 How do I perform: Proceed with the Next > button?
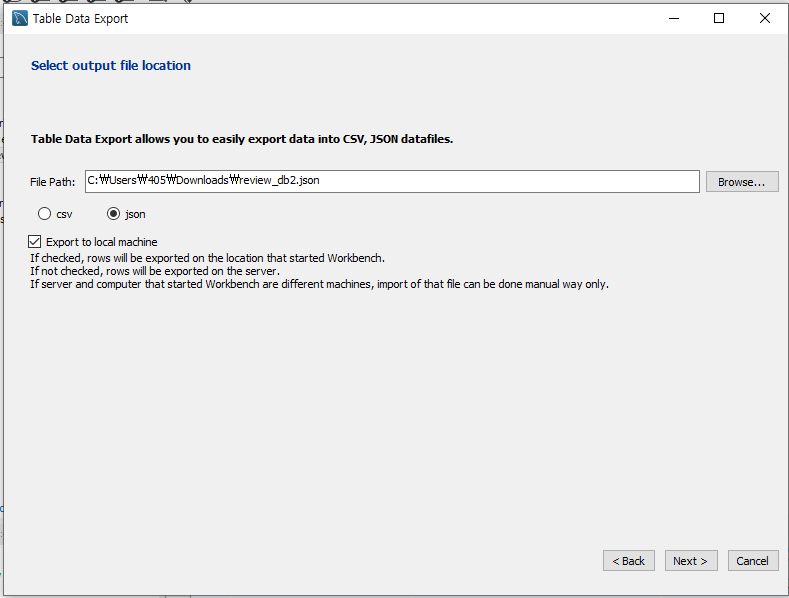pyautogui.click(x=691, y=561)
